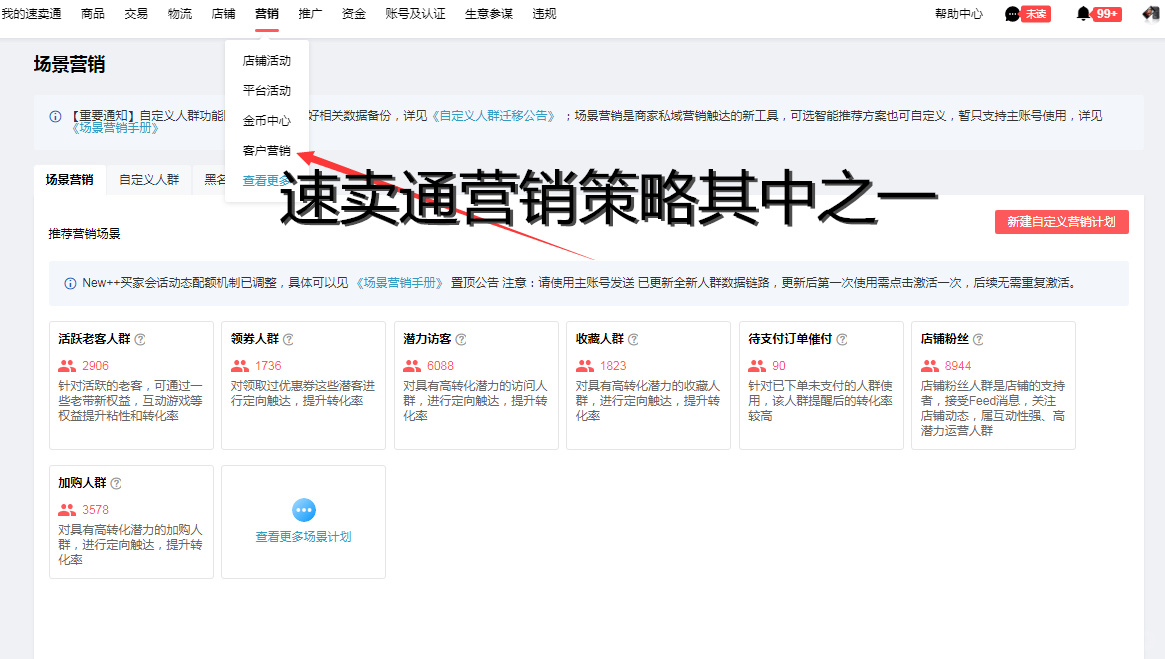Click the audience count 8944
The height and width of the screenshot is (659, 1165).
pyautogui.click(x=958, y=366)
